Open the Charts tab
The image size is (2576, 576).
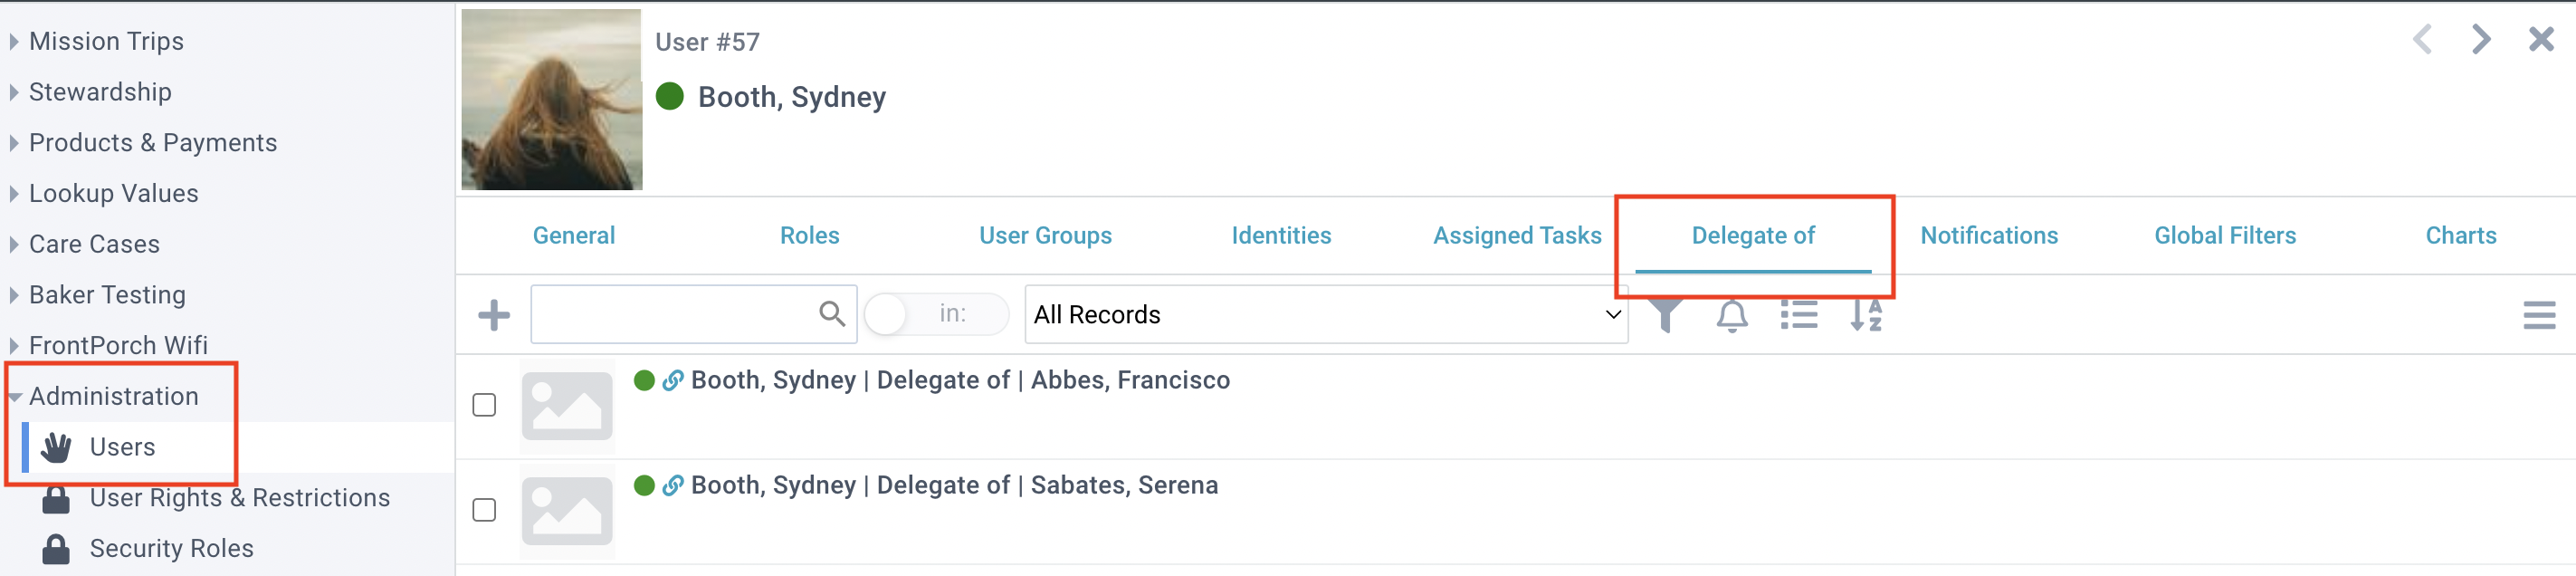[x=2461, y=236]
